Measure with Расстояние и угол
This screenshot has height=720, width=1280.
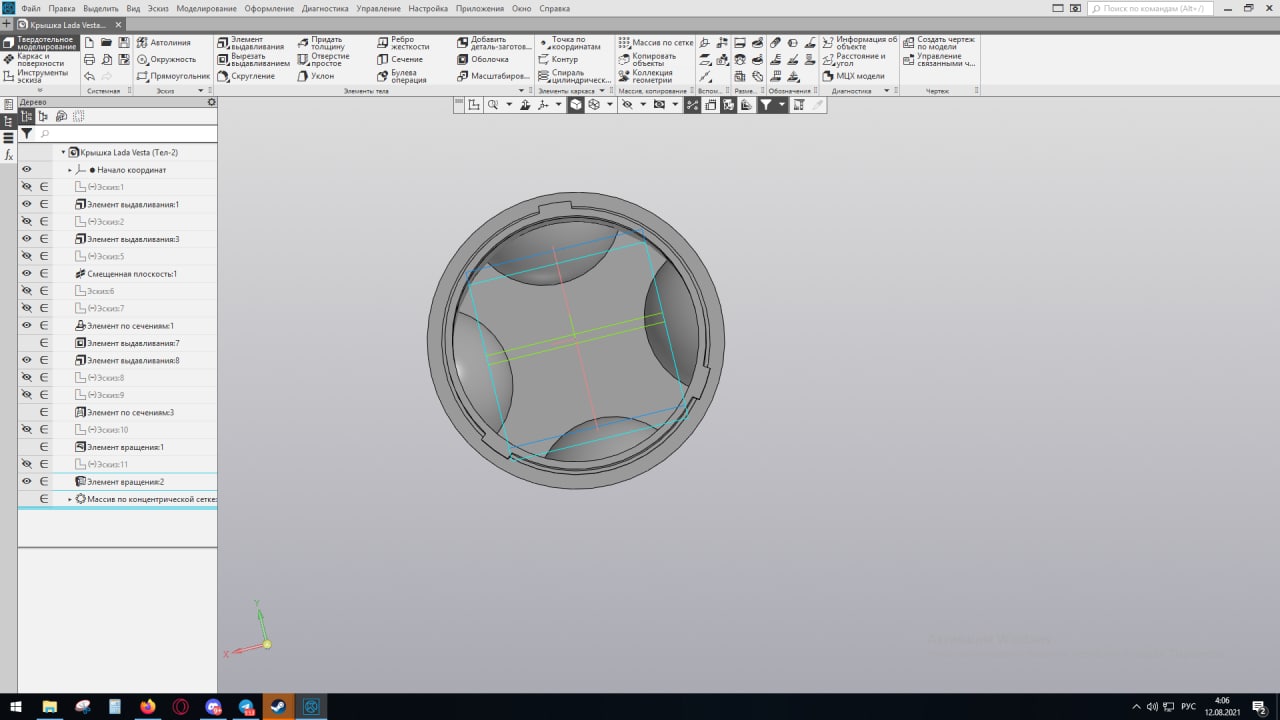pos(854,59)
